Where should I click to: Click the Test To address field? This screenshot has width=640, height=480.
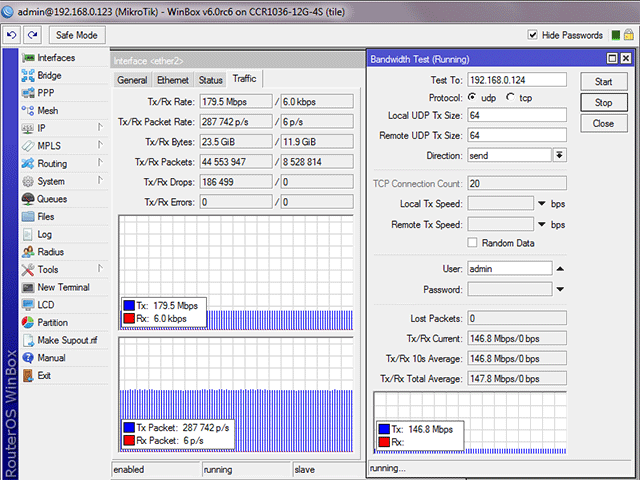[517, 80]
